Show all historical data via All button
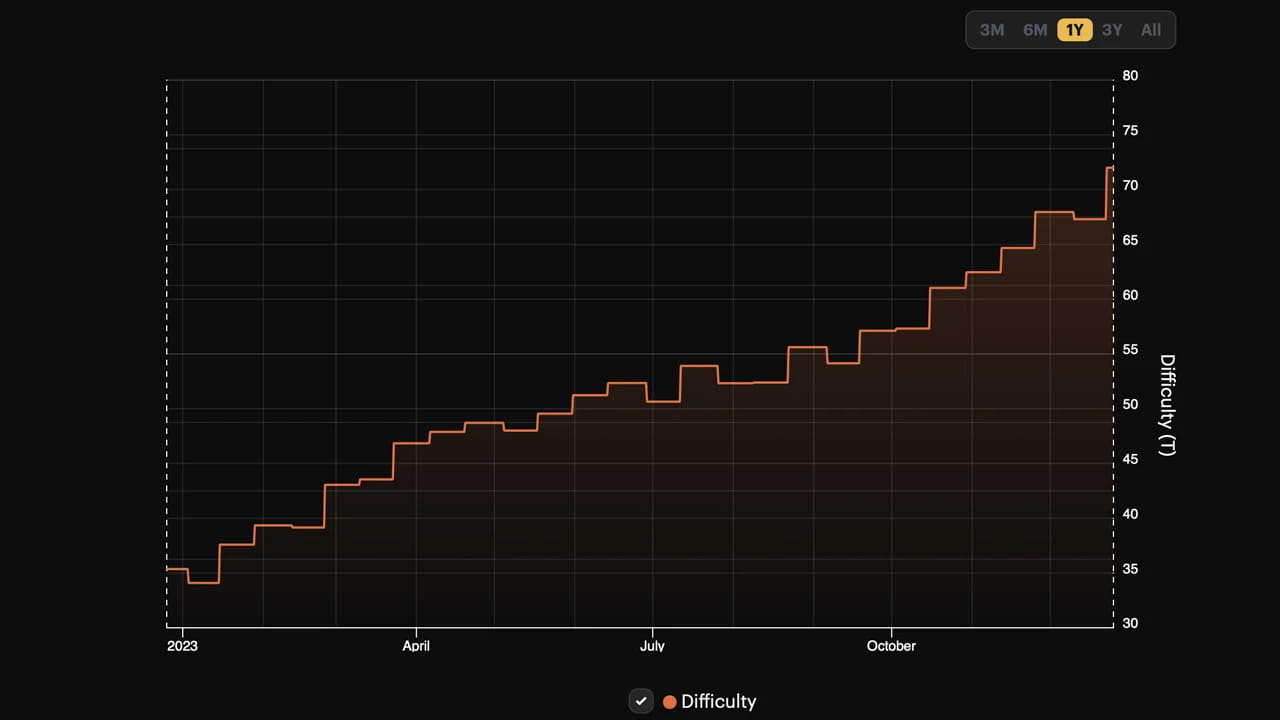Screen dimensions: 1280x720 coord(1150,30)
